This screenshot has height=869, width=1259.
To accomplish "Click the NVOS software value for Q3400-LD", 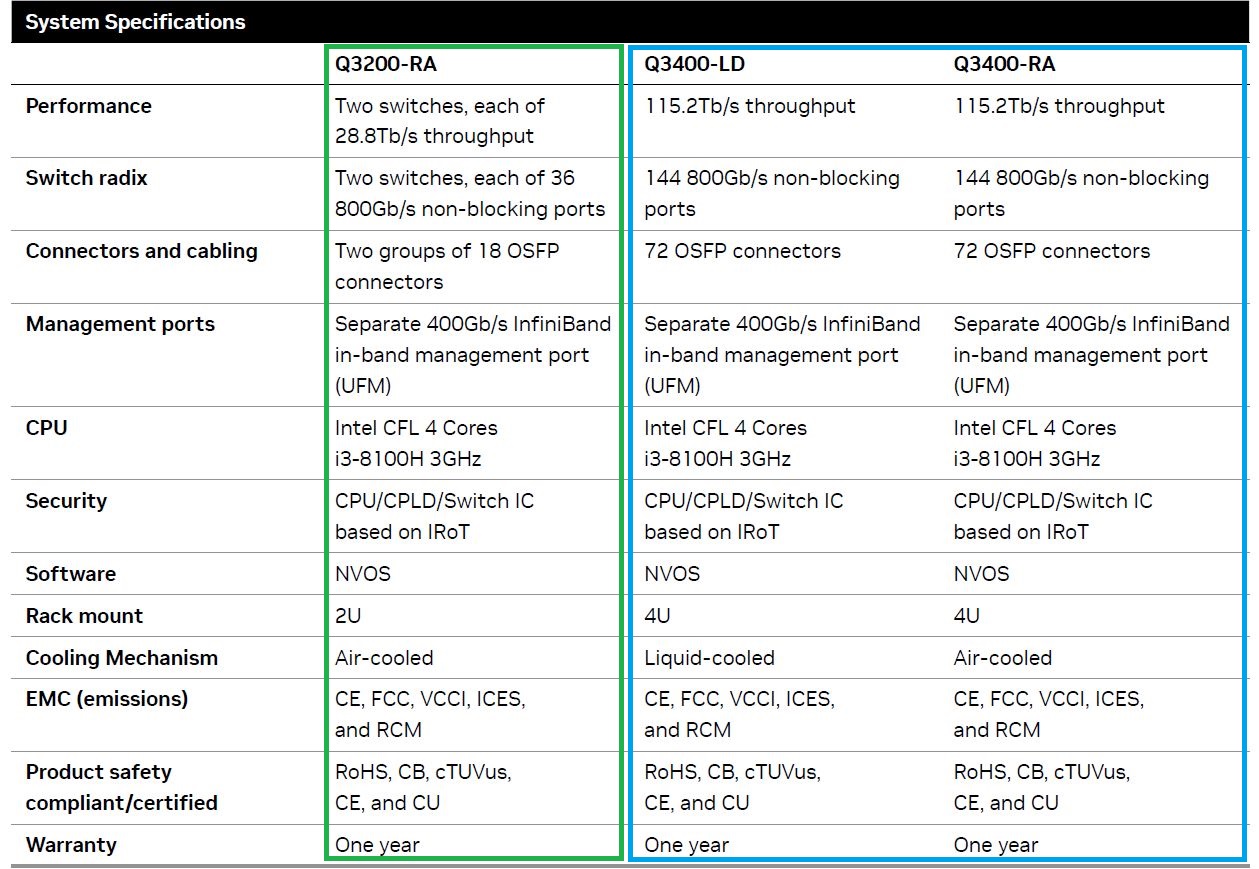I will 670,574.
